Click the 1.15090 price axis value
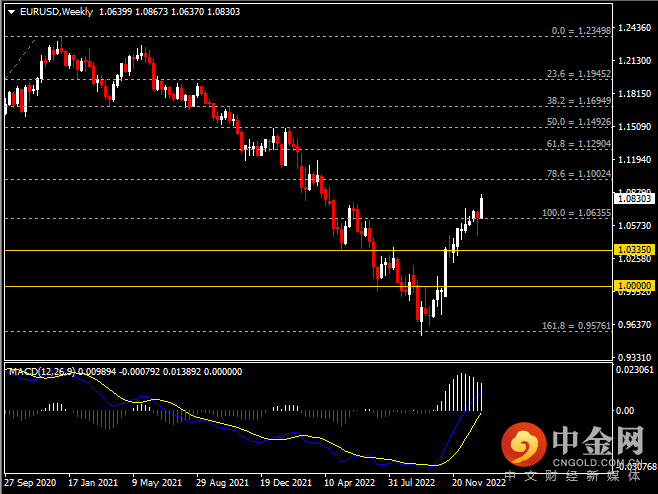This screenshot has height=494, width=658. 634,127
